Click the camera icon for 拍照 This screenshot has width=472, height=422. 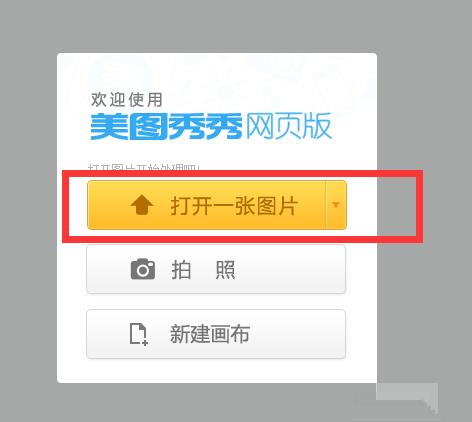pos(143,269)
